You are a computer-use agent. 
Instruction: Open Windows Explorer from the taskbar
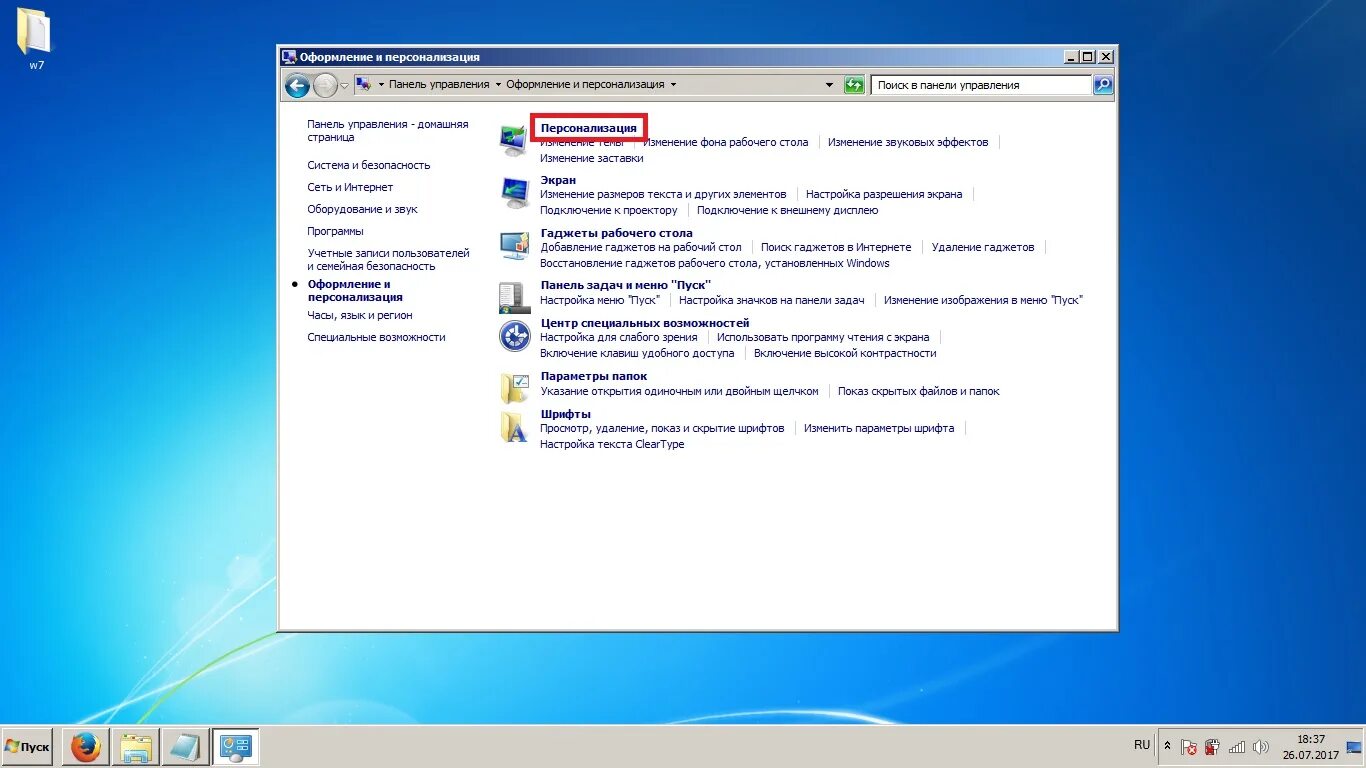[136, 747]
